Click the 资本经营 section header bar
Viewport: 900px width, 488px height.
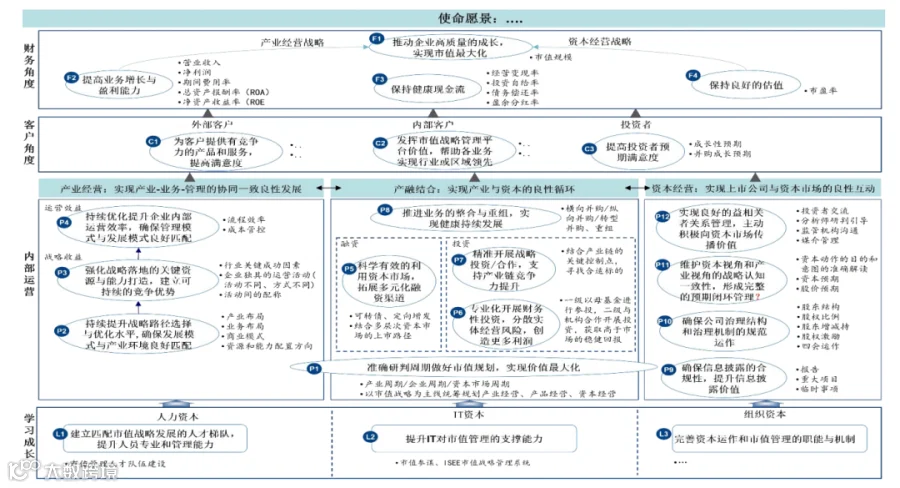[763, 188]
